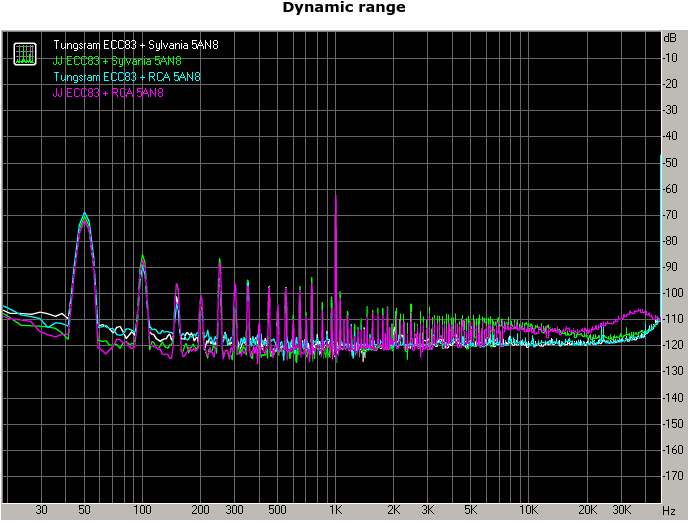Click the 50 Hz frequency label
The image size is (690, 523).
[84, 510]
